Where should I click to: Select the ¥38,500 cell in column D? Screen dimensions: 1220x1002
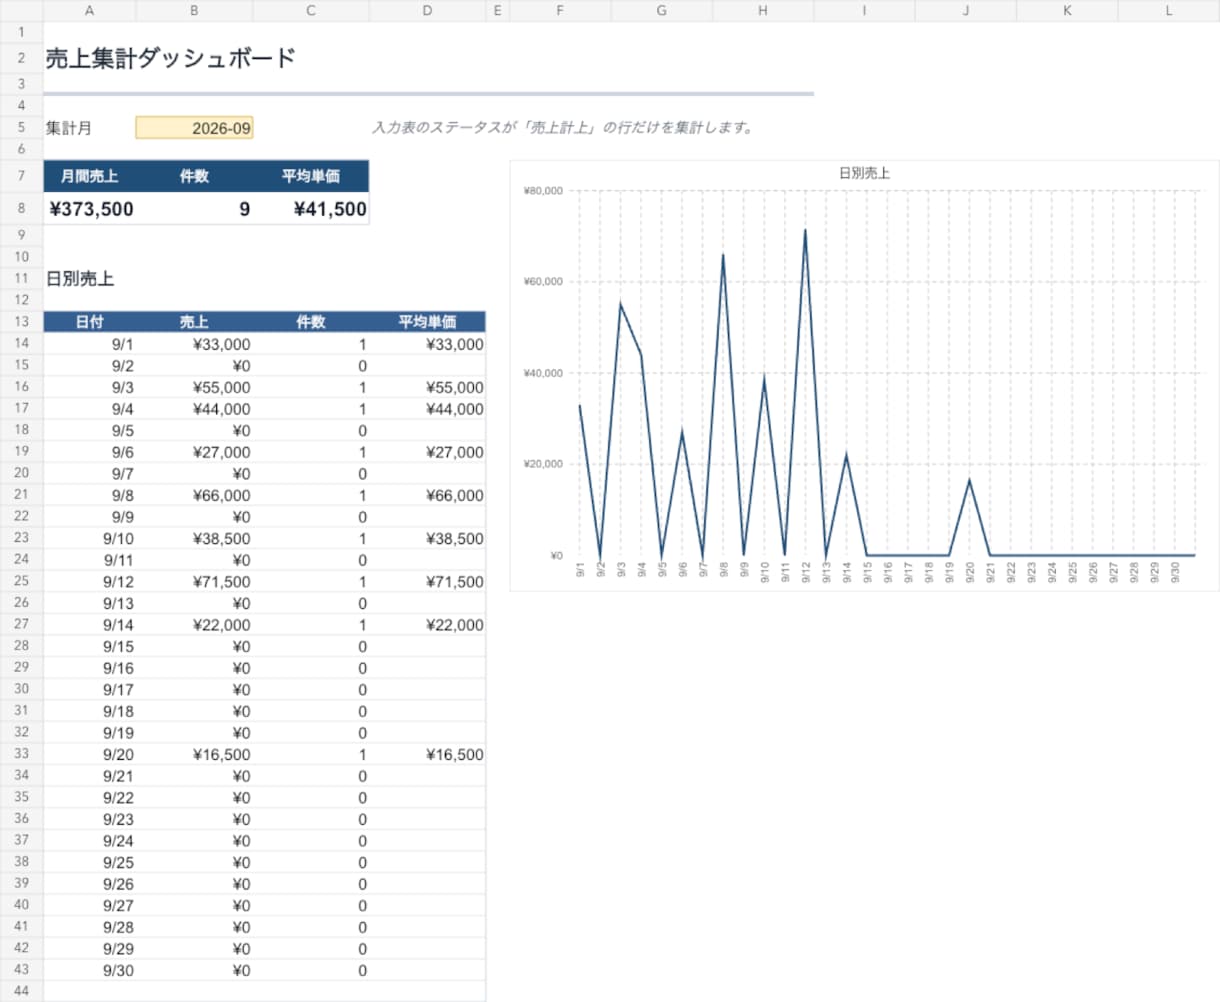pyautogui.click(x=427, y=538)
